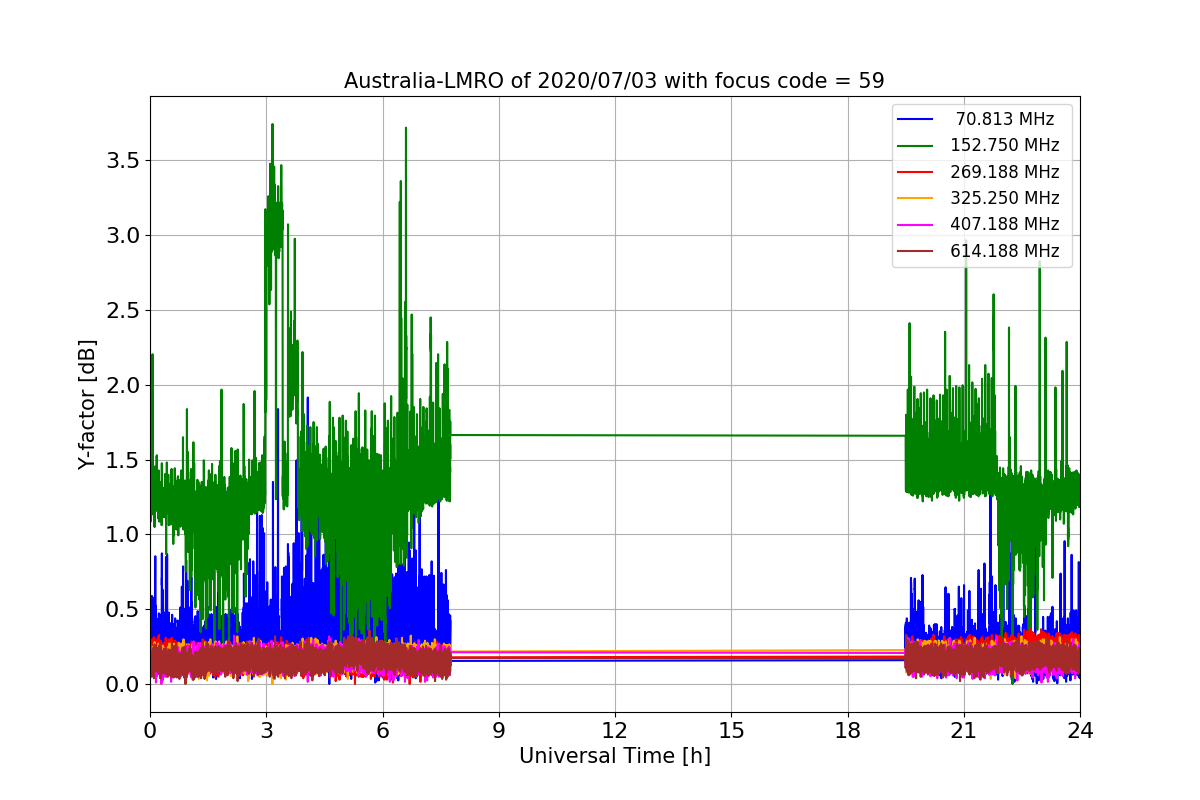The image size is (1200, 800).
Task: Click the x-axis tick label '6'
Action: 382,730
